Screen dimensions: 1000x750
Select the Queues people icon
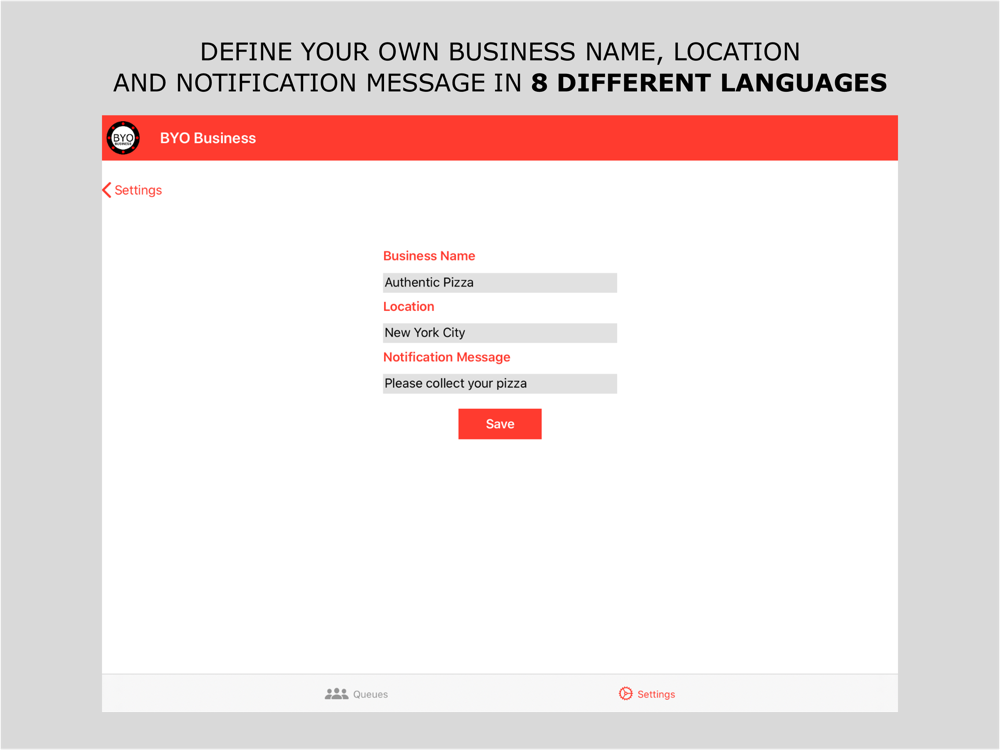pos(336,694)
